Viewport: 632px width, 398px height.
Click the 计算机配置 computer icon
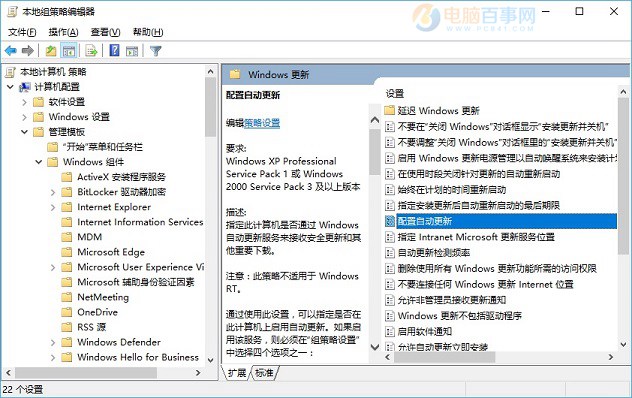[x=25, y=87]
